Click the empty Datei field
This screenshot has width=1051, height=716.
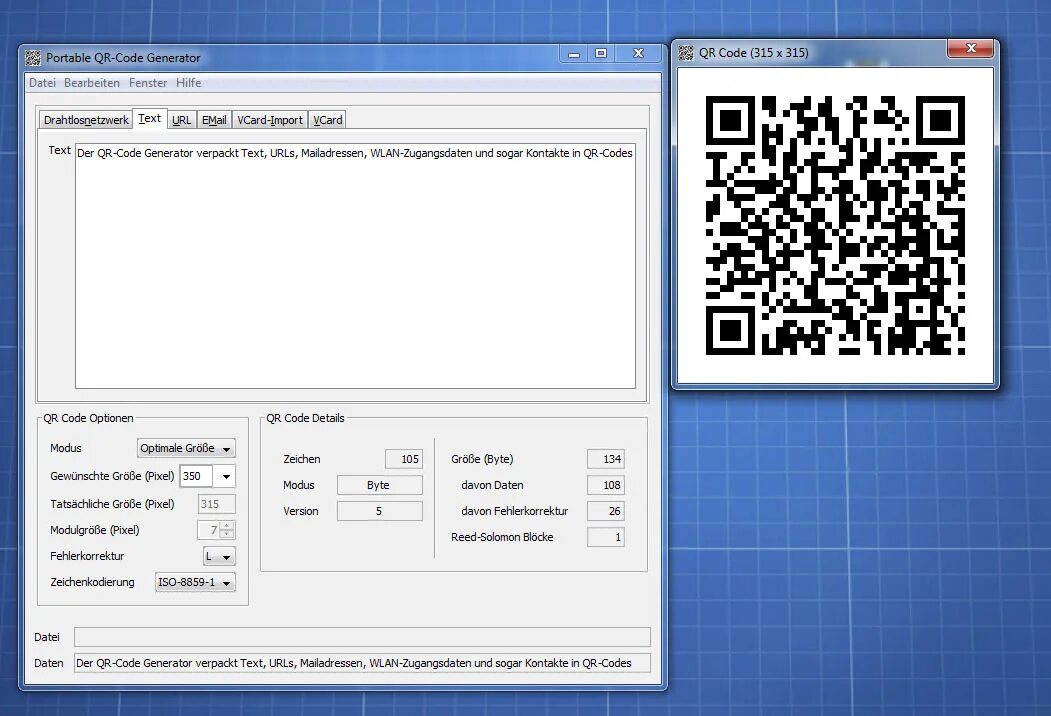pyautogui.click(x=362, y=637)
